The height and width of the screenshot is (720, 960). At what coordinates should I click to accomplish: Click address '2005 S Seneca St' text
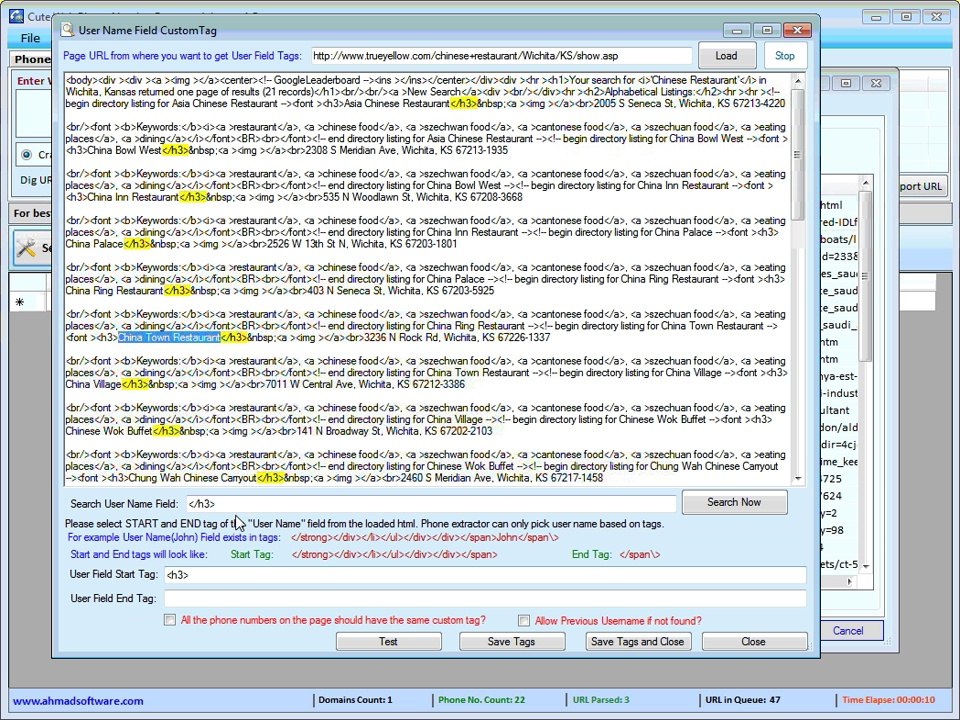(x=634, y=103)
